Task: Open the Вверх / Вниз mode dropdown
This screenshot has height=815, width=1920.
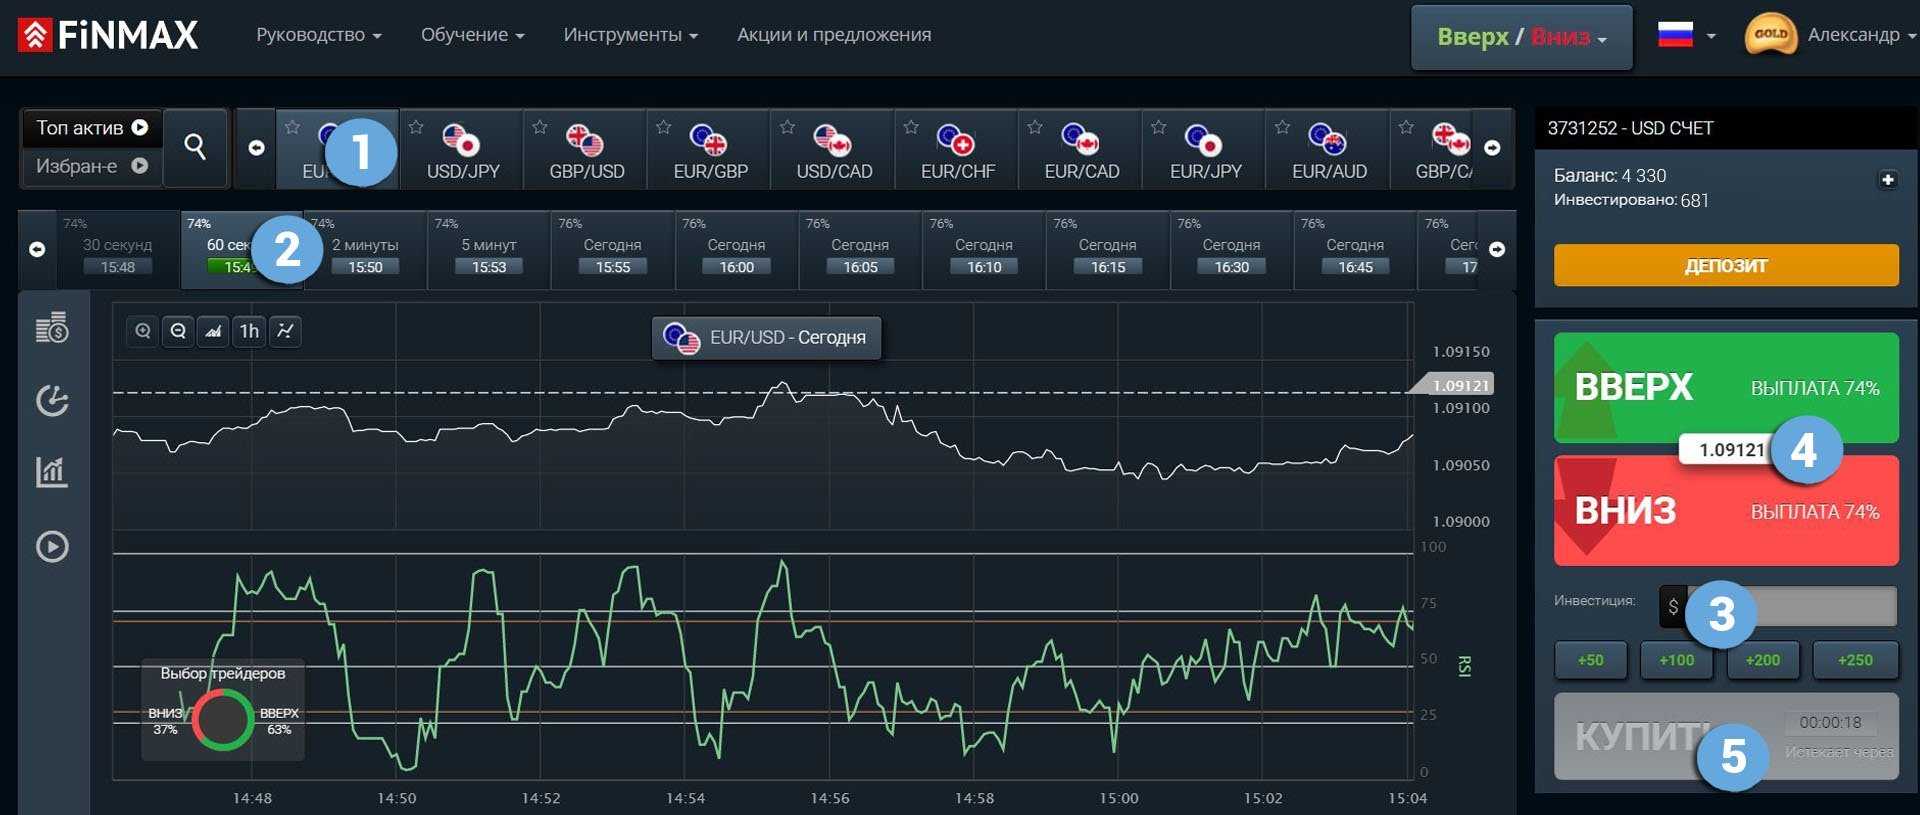Action: [x=1521, y=37]
